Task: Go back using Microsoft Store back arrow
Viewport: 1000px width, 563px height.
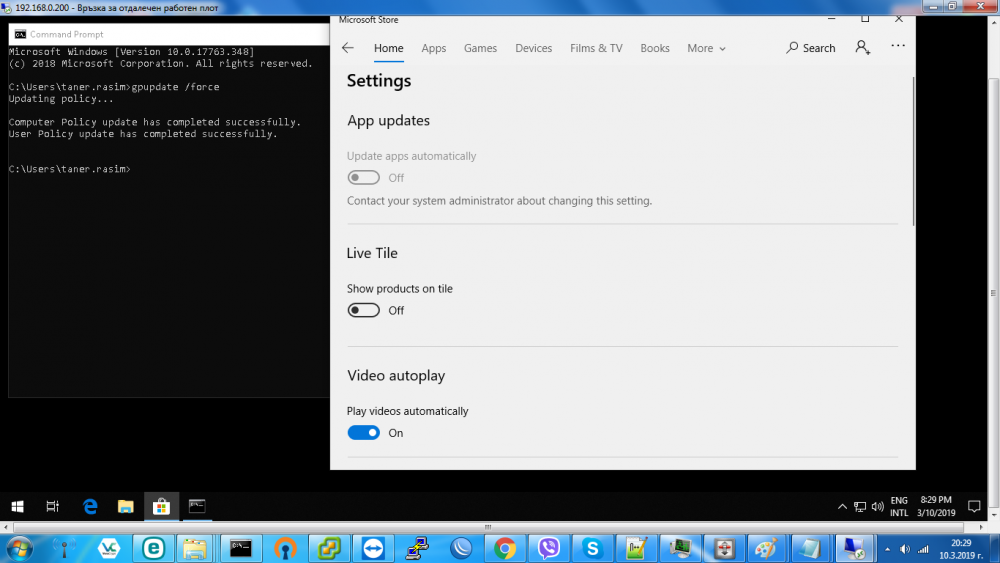Action: (x=348, y=48)
